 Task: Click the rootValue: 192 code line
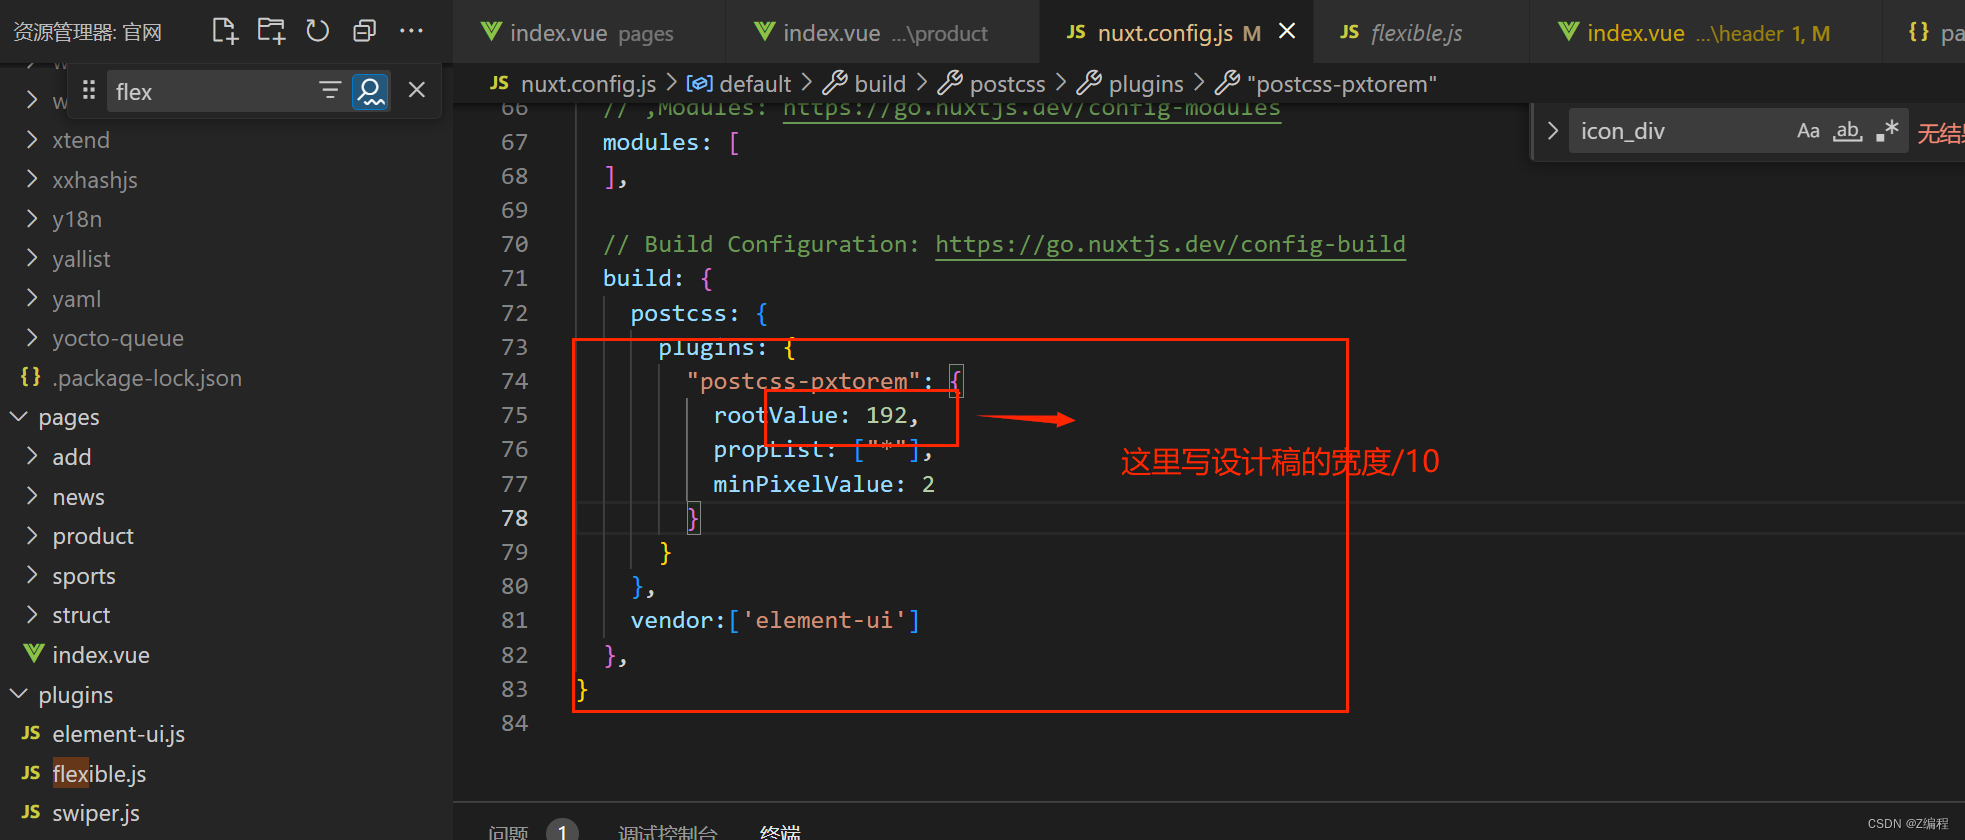click(x=816, y=415)
